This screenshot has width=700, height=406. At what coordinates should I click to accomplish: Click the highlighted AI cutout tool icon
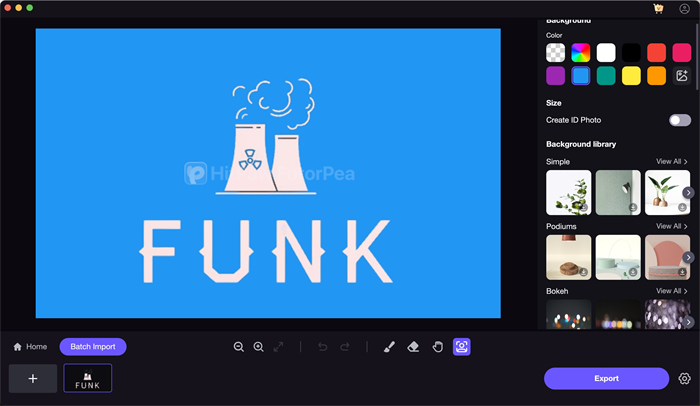click(x=461, y=347)
